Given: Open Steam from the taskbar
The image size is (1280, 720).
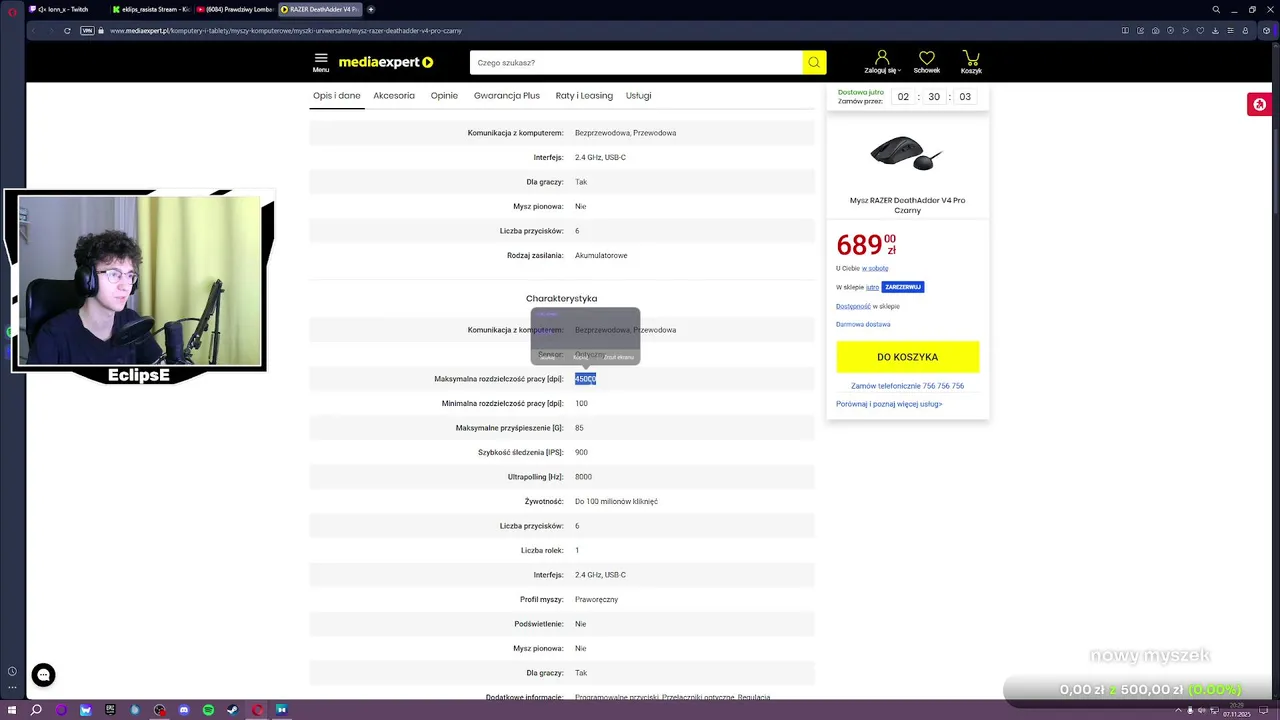Looking at the screenshot, I should click(x=232, y=710).
